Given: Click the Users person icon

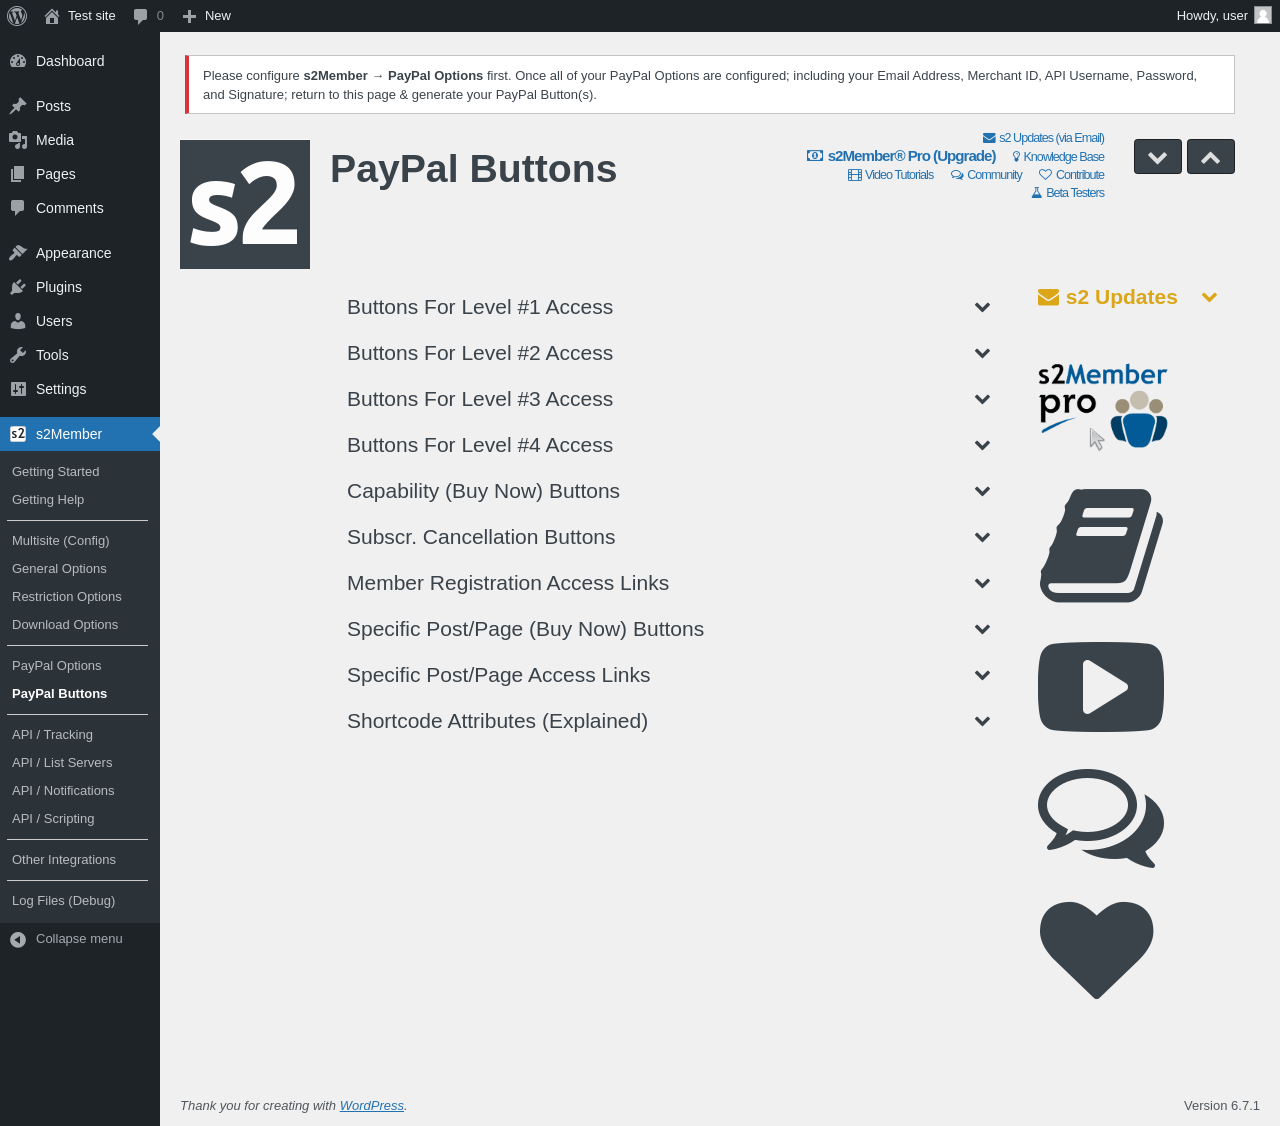Looking at the screenshot, I should (18, 321).
